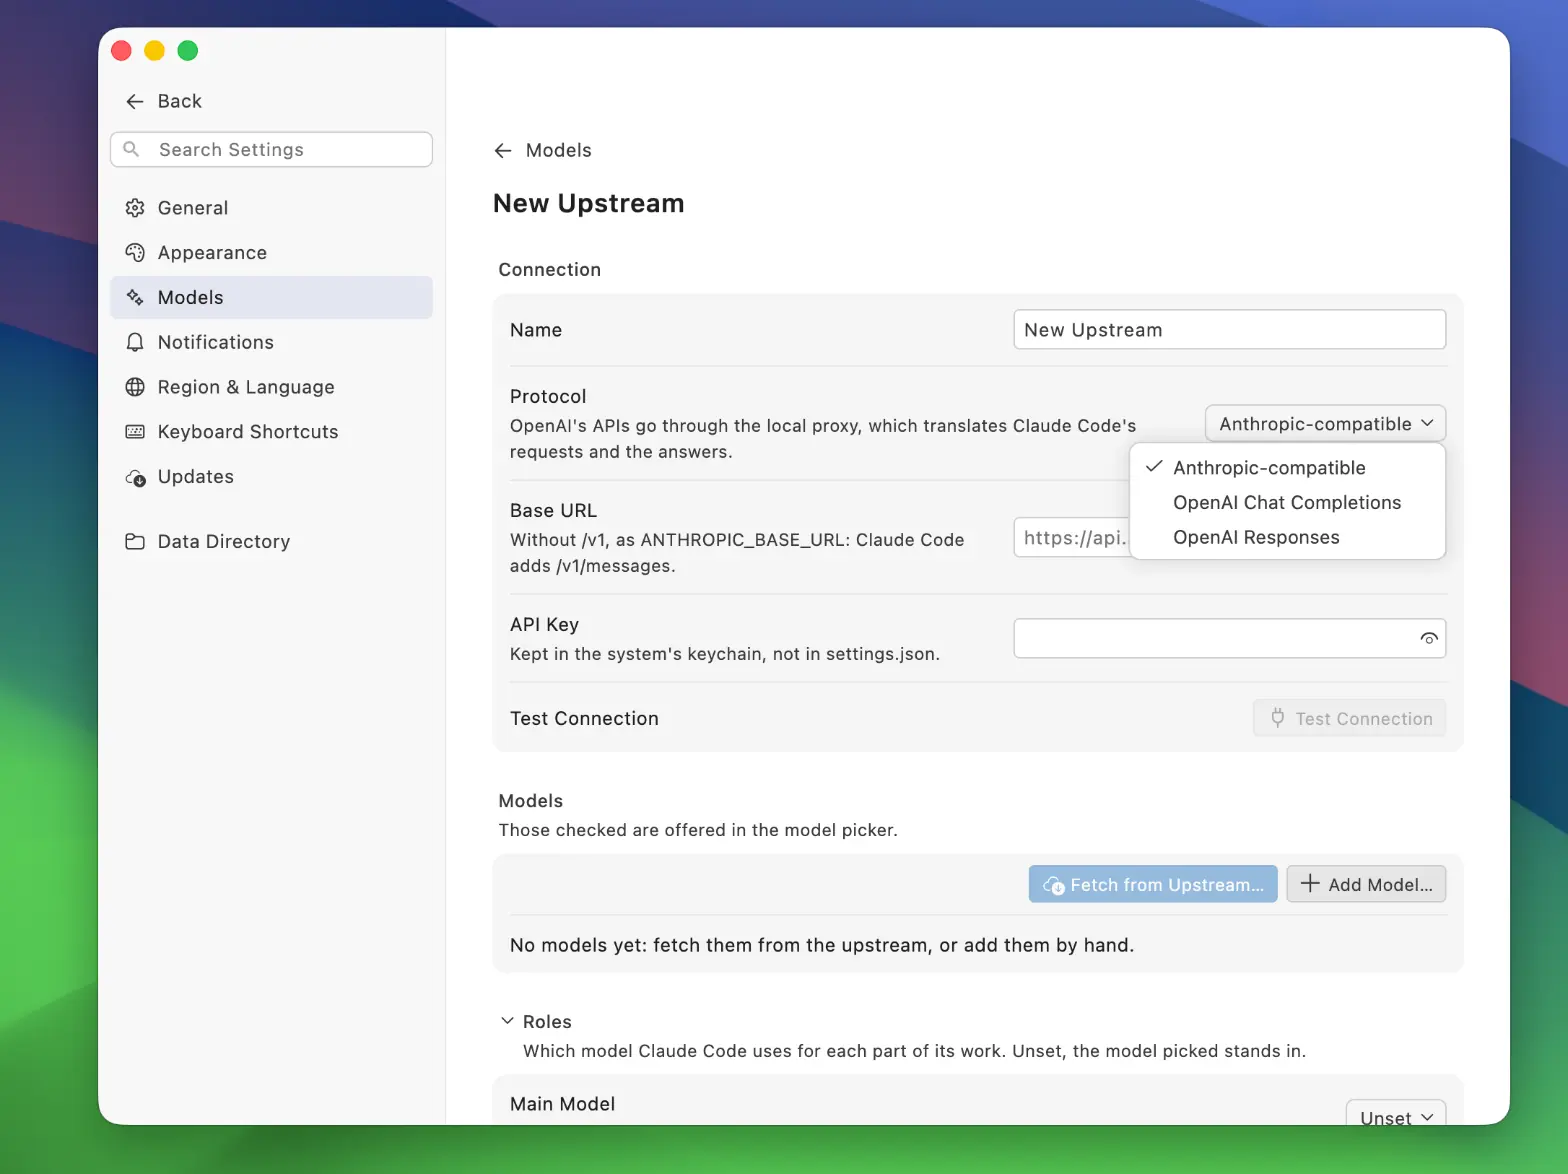Click the Appearance palette icon
The image size is (1568, 1174).
(x=135, y=253)
